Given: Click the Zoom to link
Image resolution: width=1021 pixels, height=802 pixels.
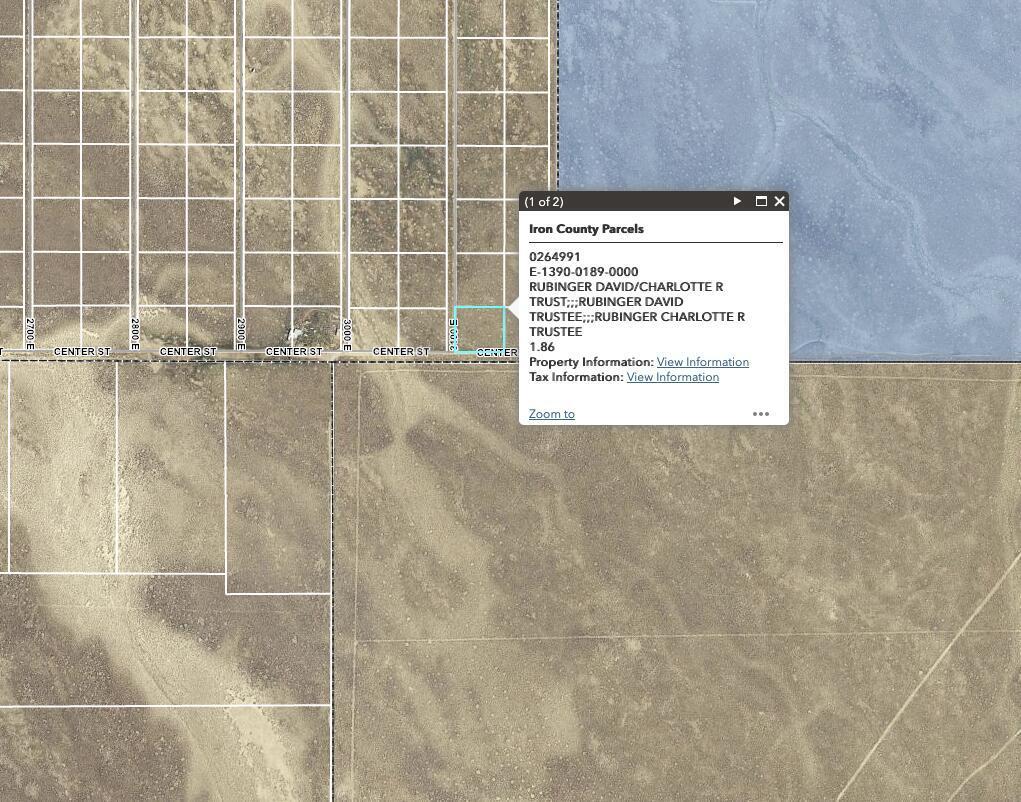Looking at the screenshot, I should (551, 414).
